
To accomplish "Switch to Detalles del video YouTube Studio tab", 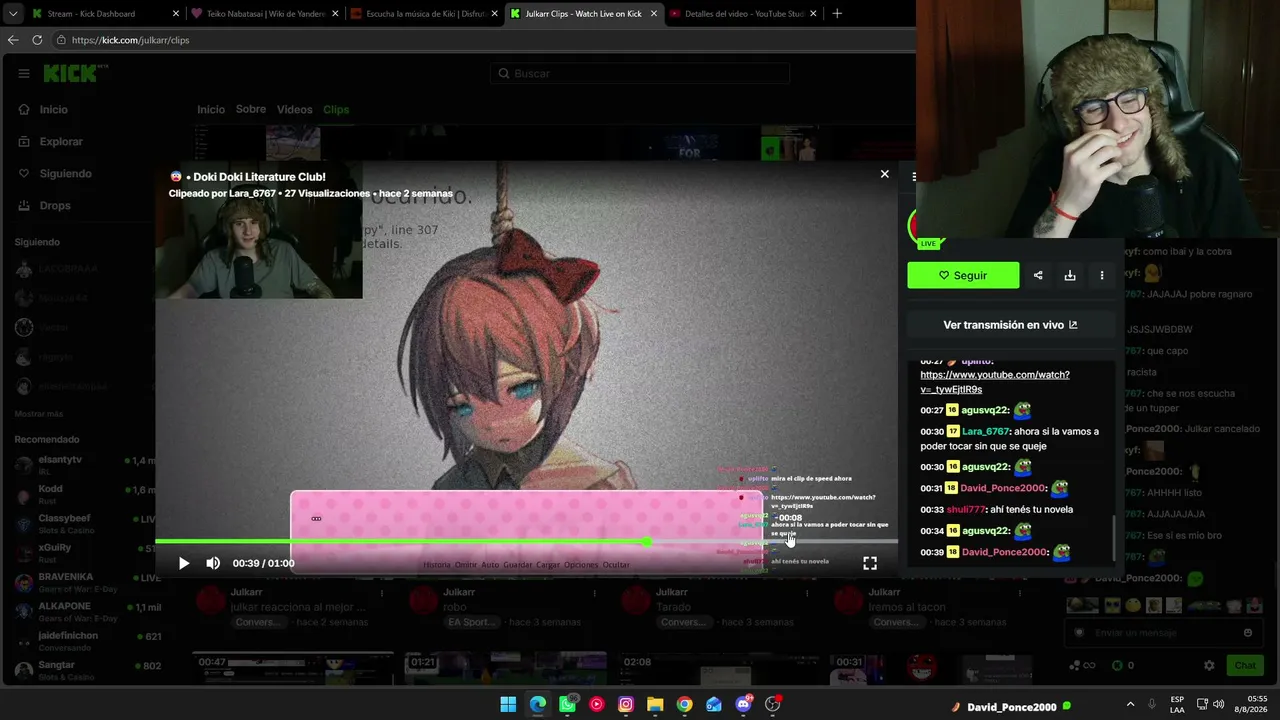I will [743, 14].
